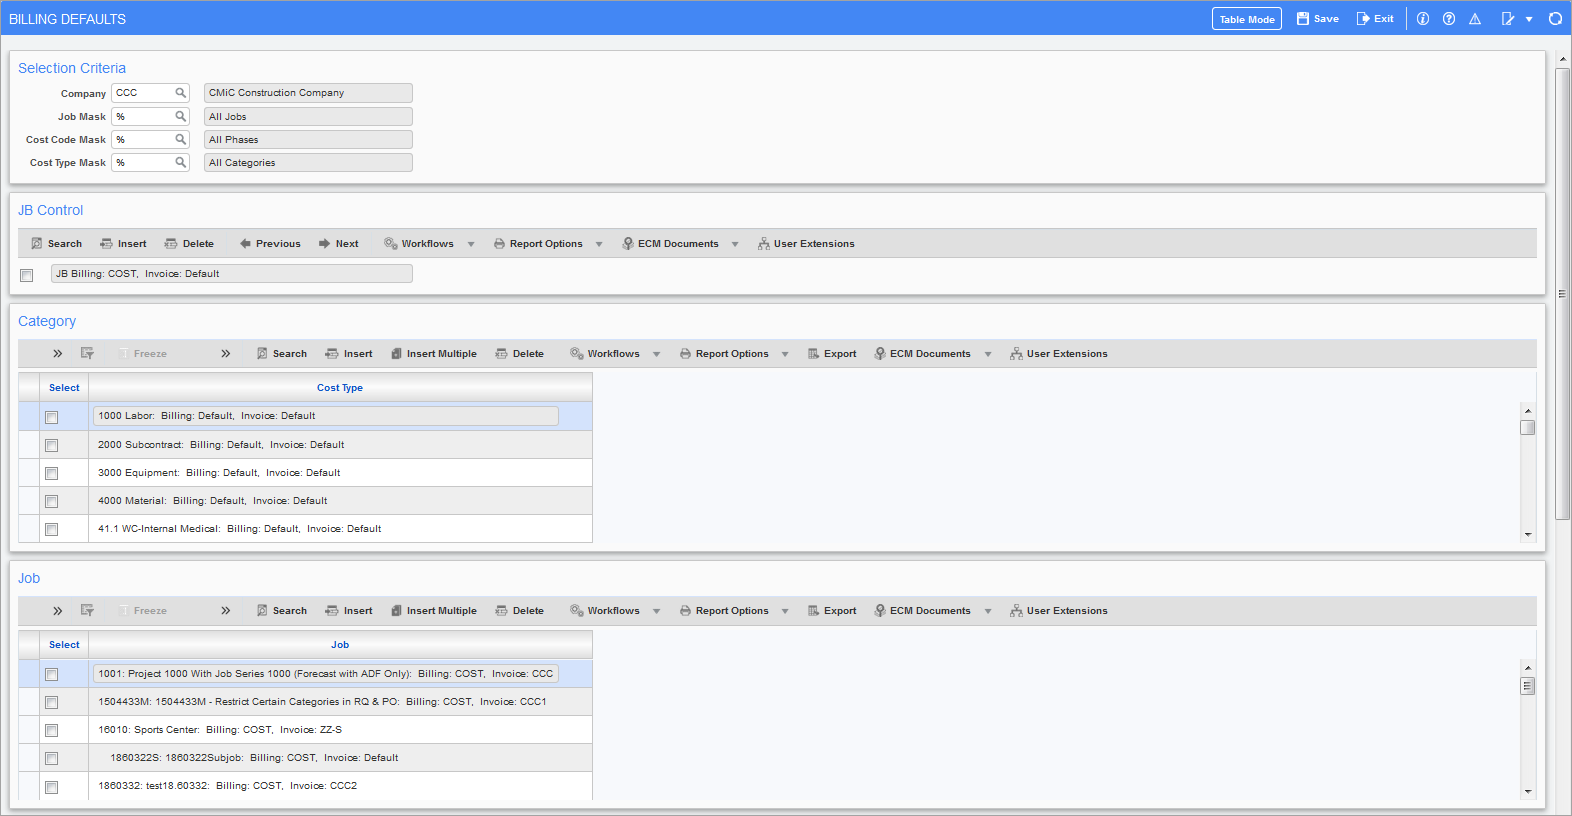
Task: Save the billing defaults
Action: pyautogui.click(x=1318, y=19)
